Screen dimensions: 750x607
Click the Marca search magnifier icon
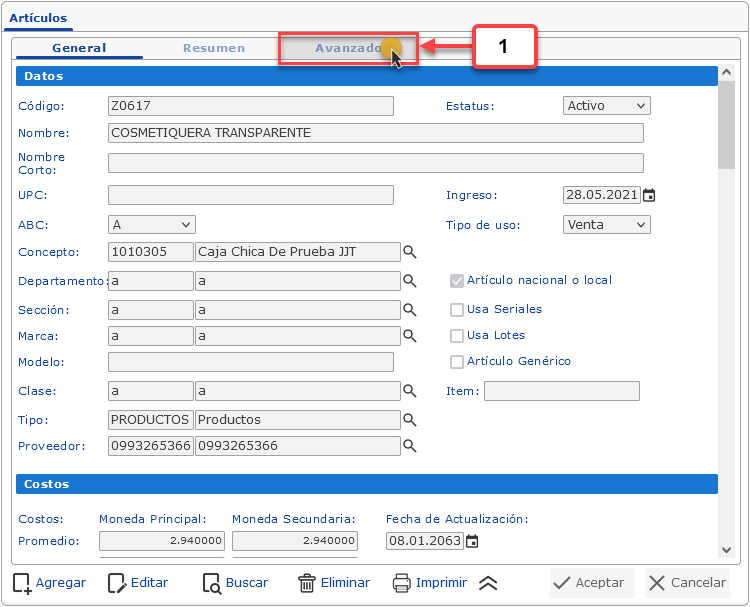(409, 337)
